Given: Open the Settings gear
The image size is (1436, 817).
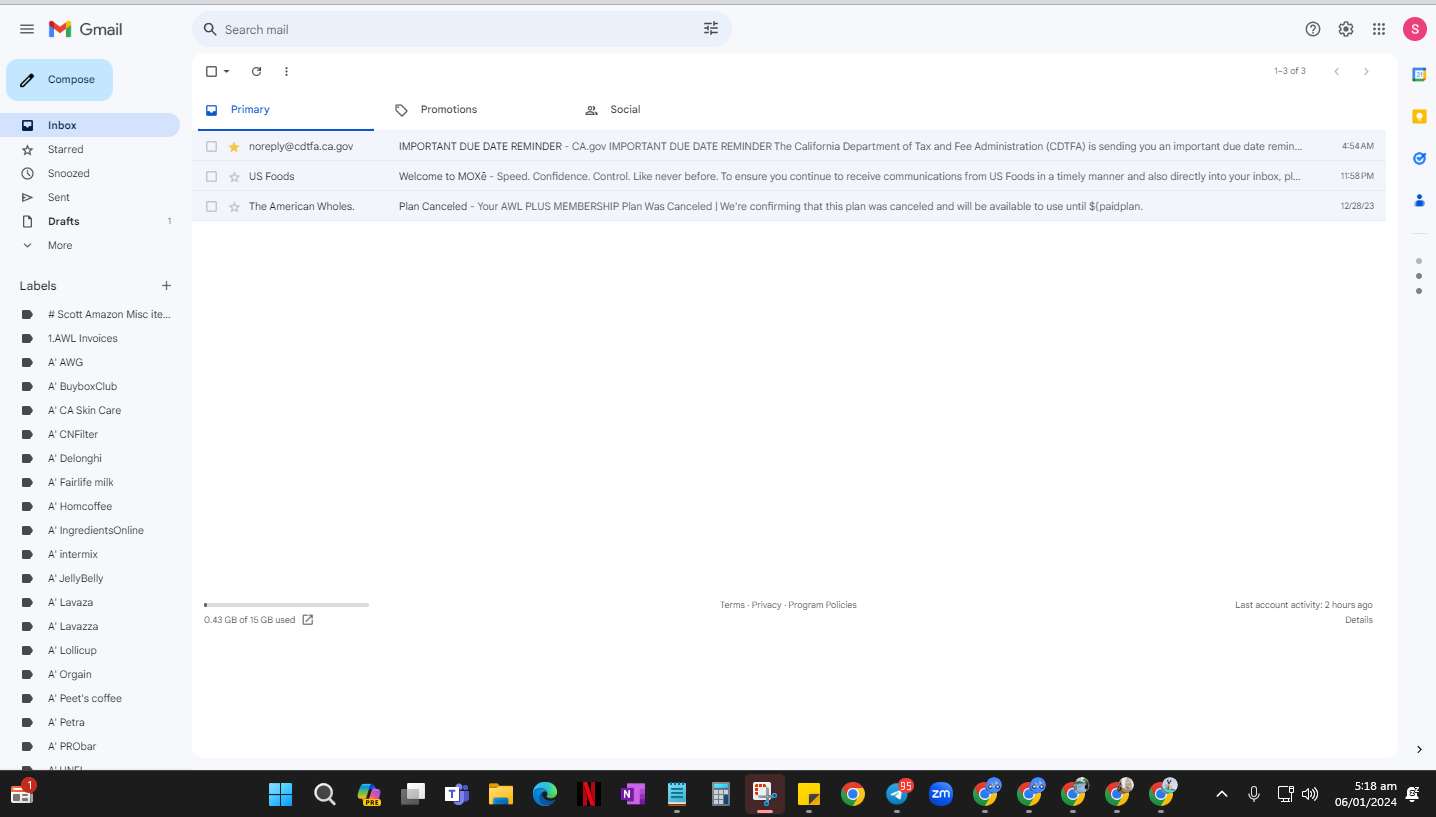Looking at the screenshot, I should 1346,29.
